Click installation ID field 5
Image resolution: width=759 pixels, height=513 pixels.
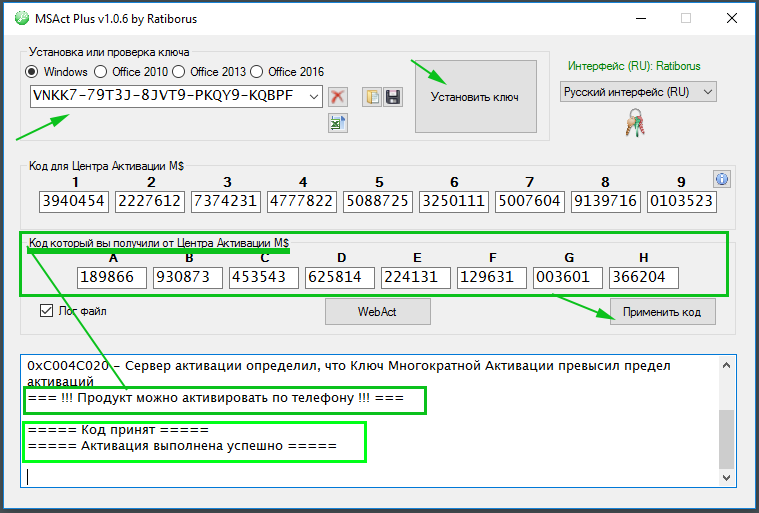click(377, 201)
